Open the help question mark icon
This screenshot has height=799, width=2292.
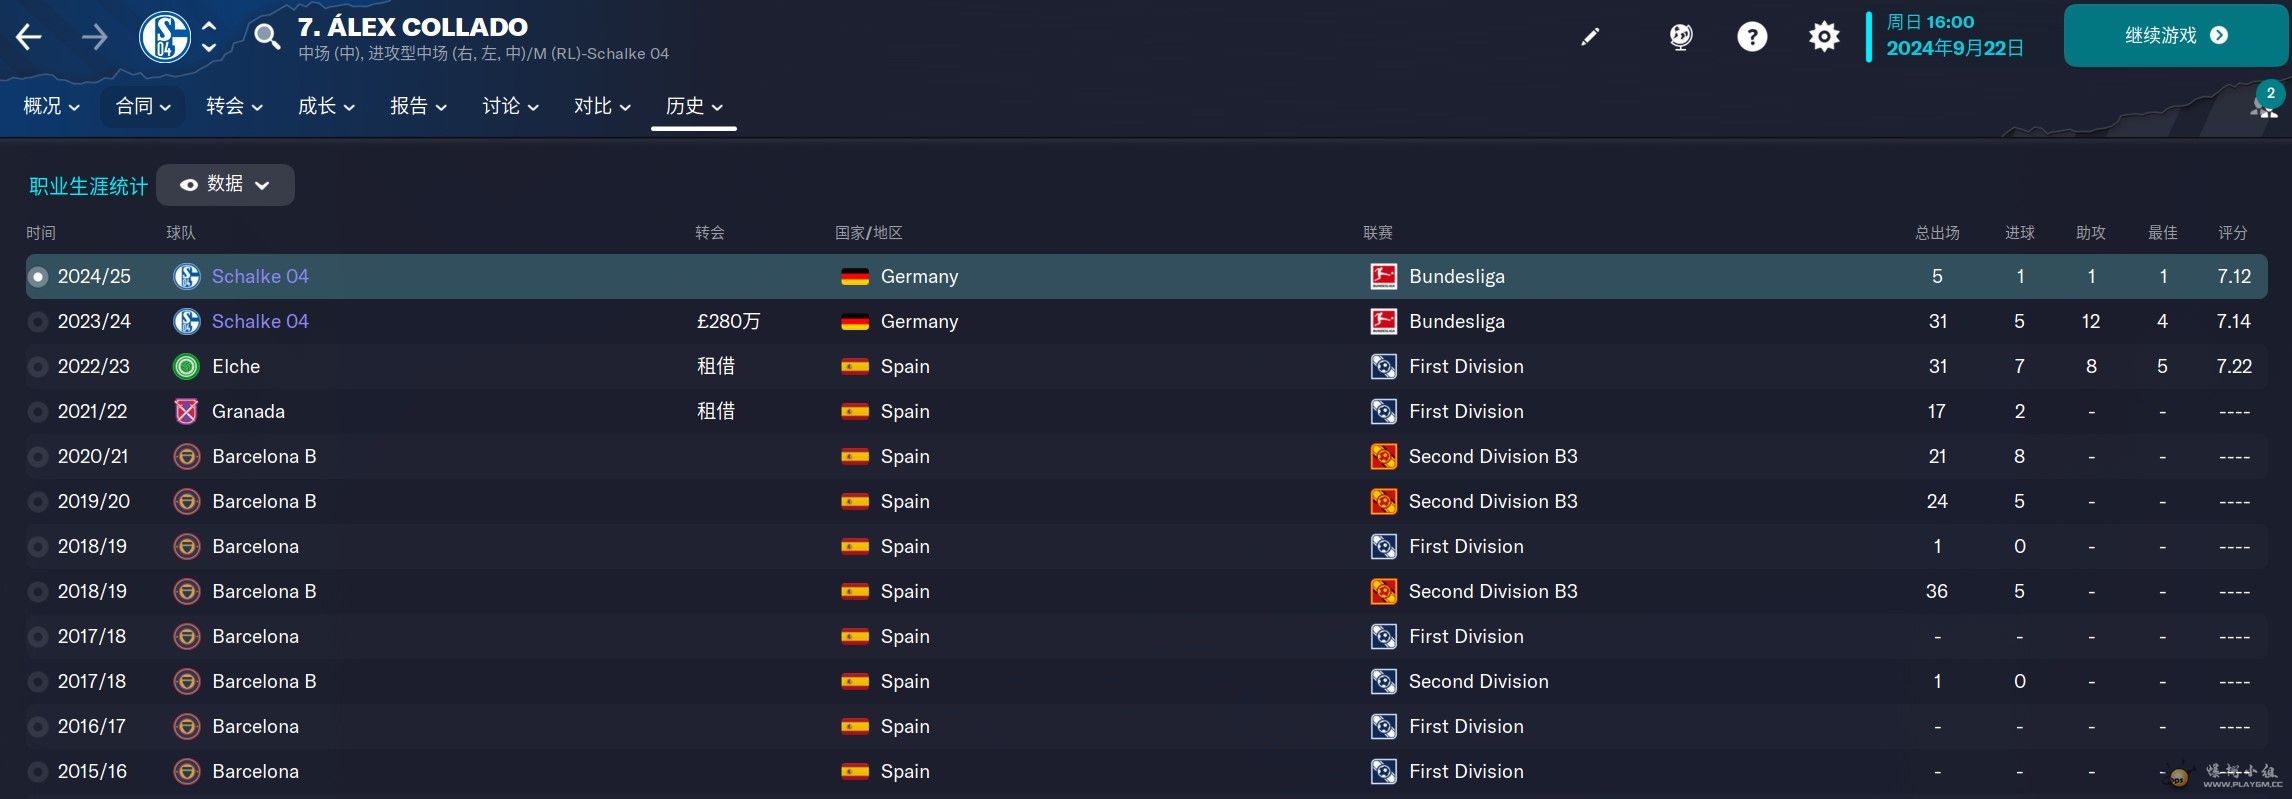[1752, 37]
